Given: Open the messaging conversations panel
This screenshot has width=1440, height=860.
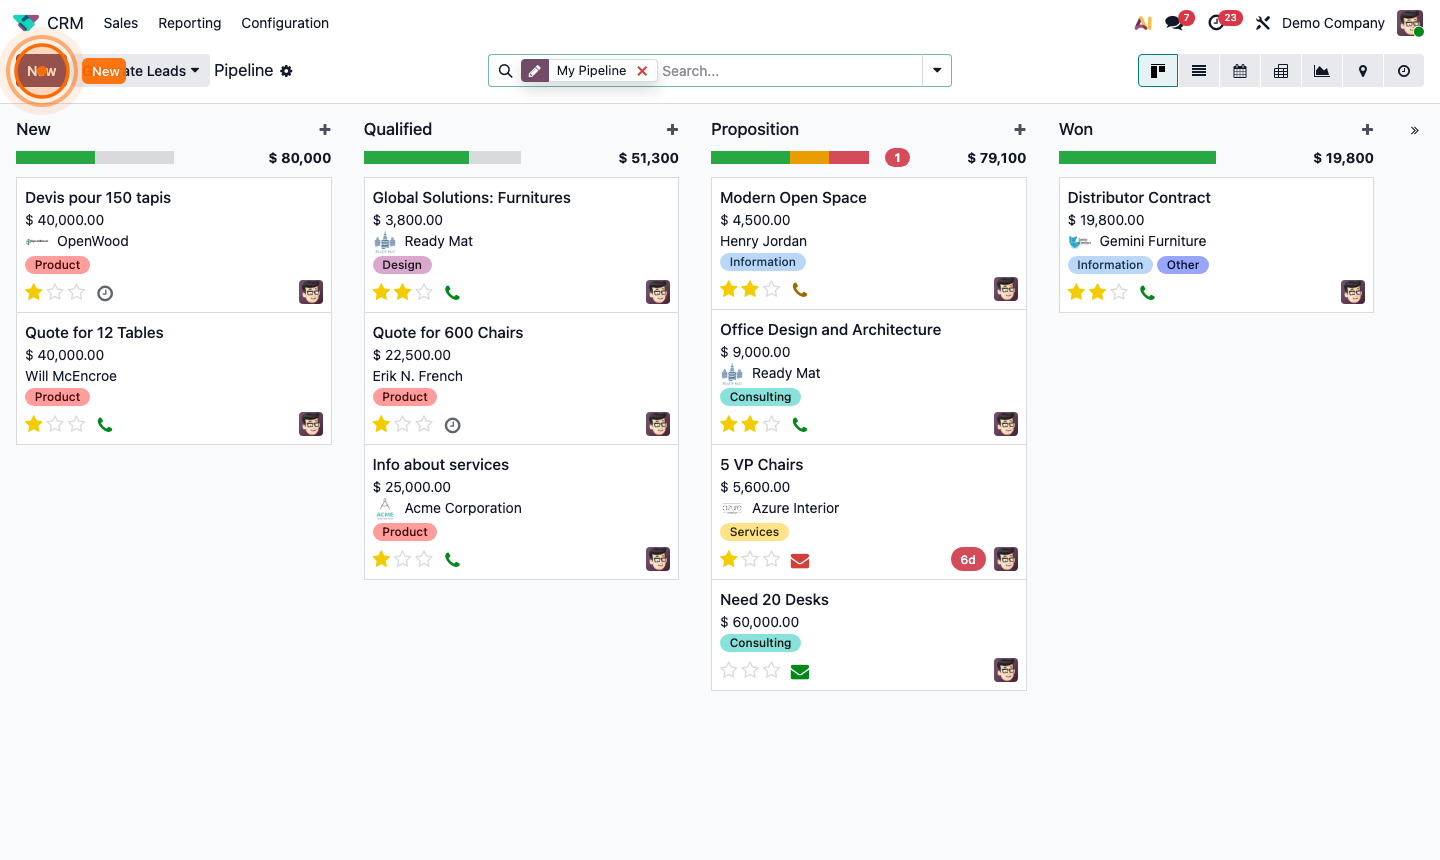Looking at the screenshot, I should pos(1172,22).
